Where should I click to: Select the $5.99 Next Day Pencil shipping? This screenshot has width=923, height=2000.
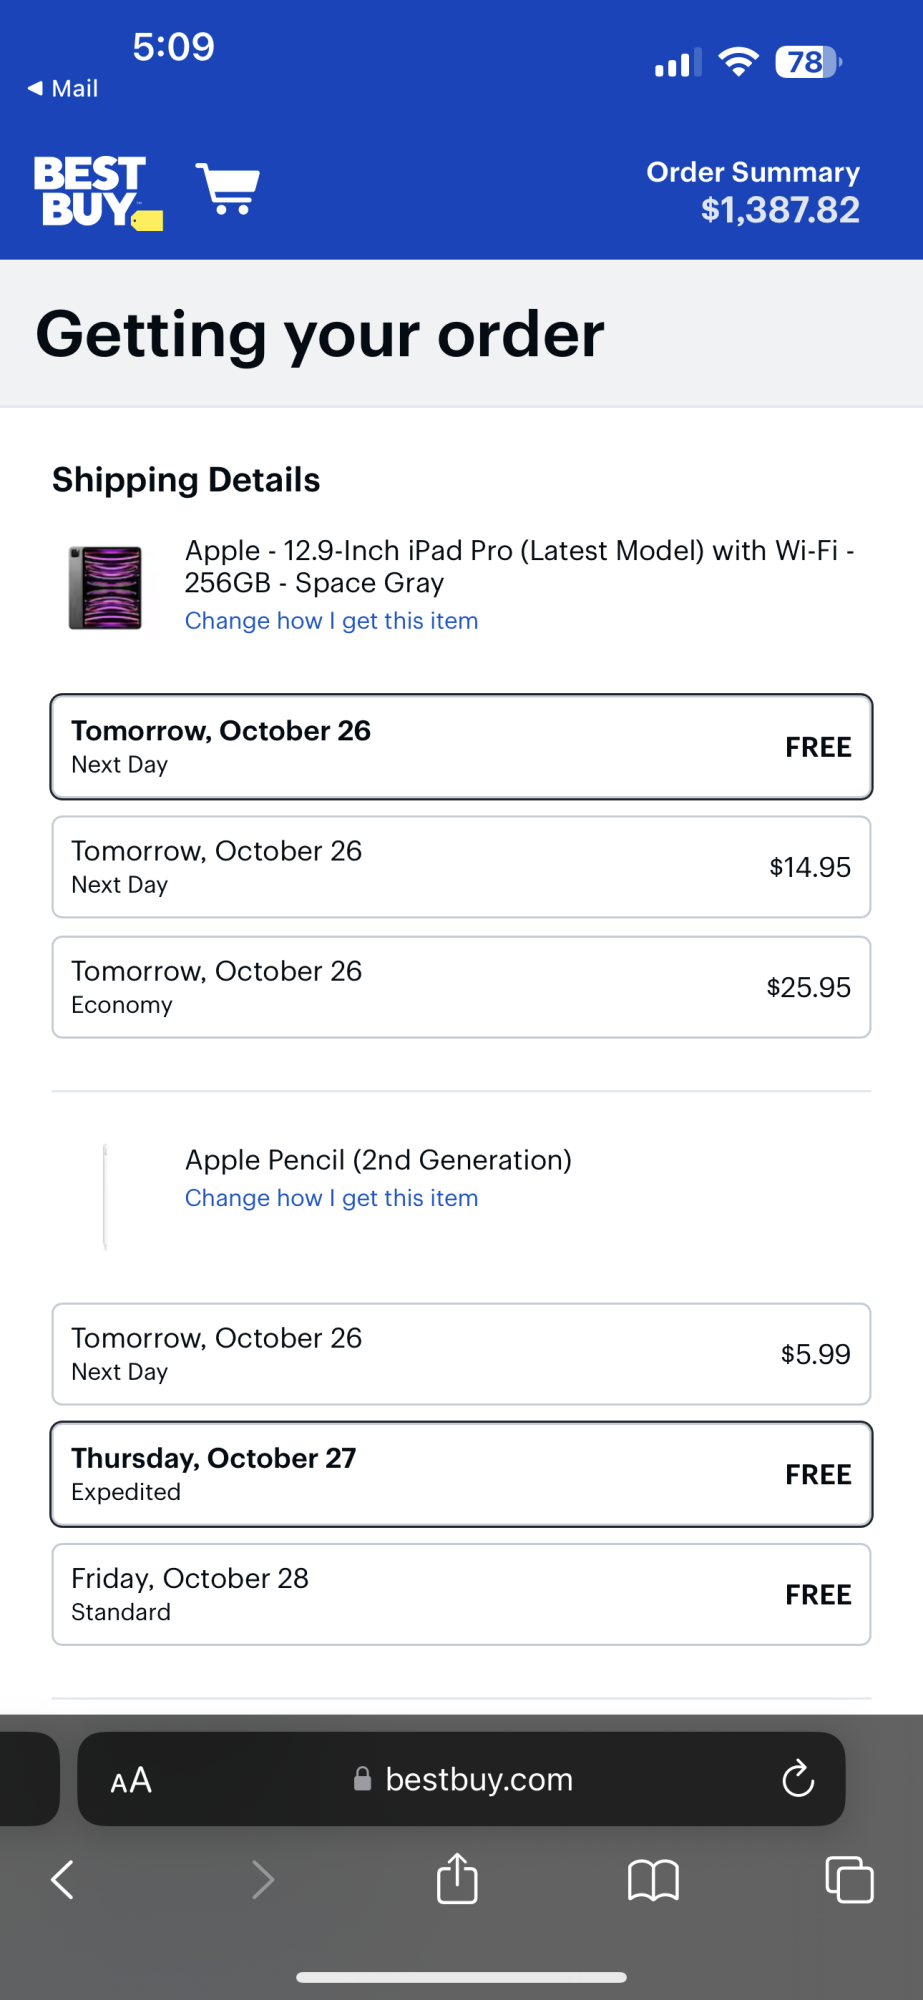(461, 1354)
